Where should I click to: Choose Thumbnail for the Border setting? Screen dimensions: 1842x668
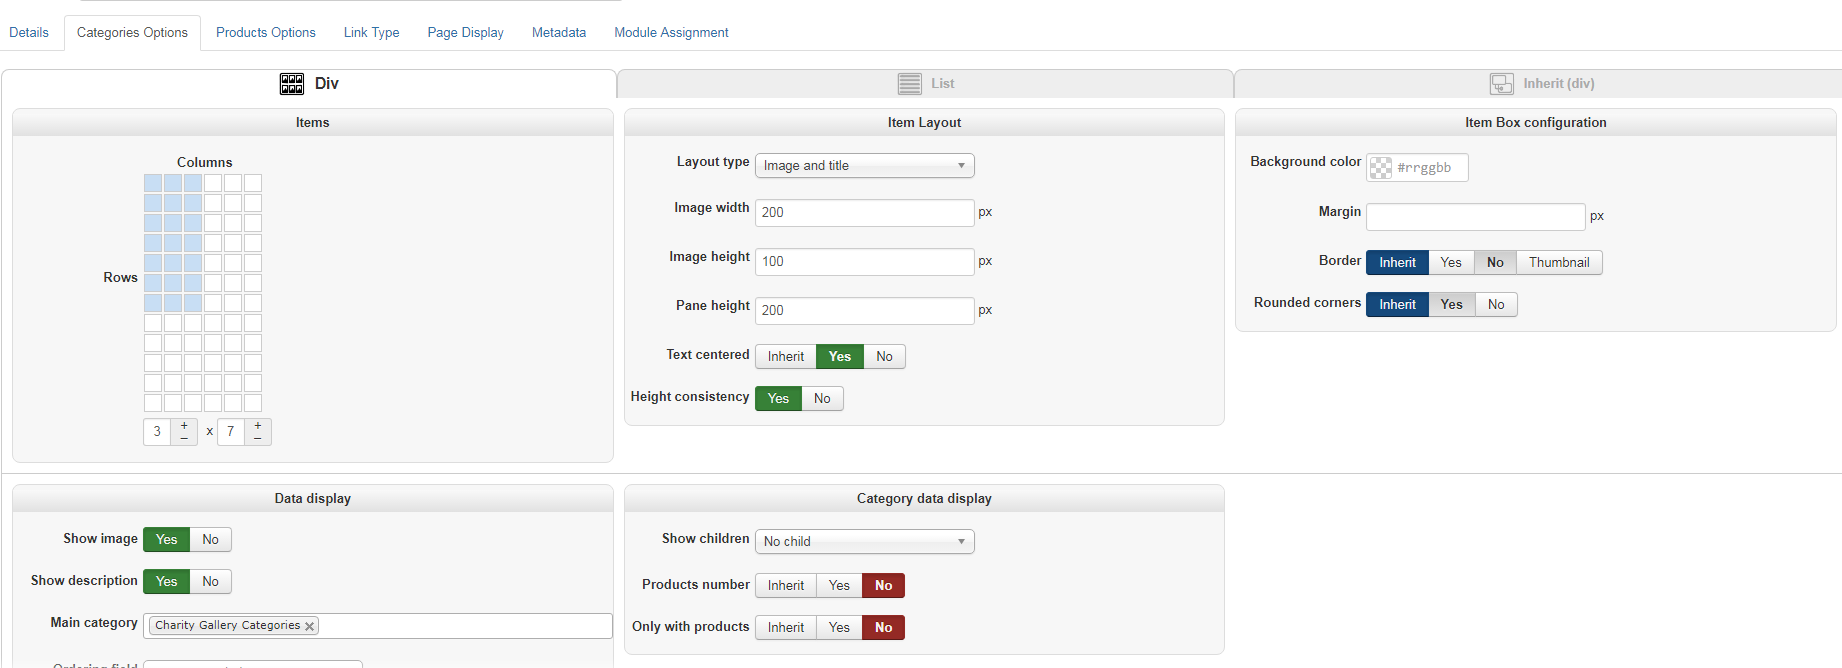(1558, 263)
